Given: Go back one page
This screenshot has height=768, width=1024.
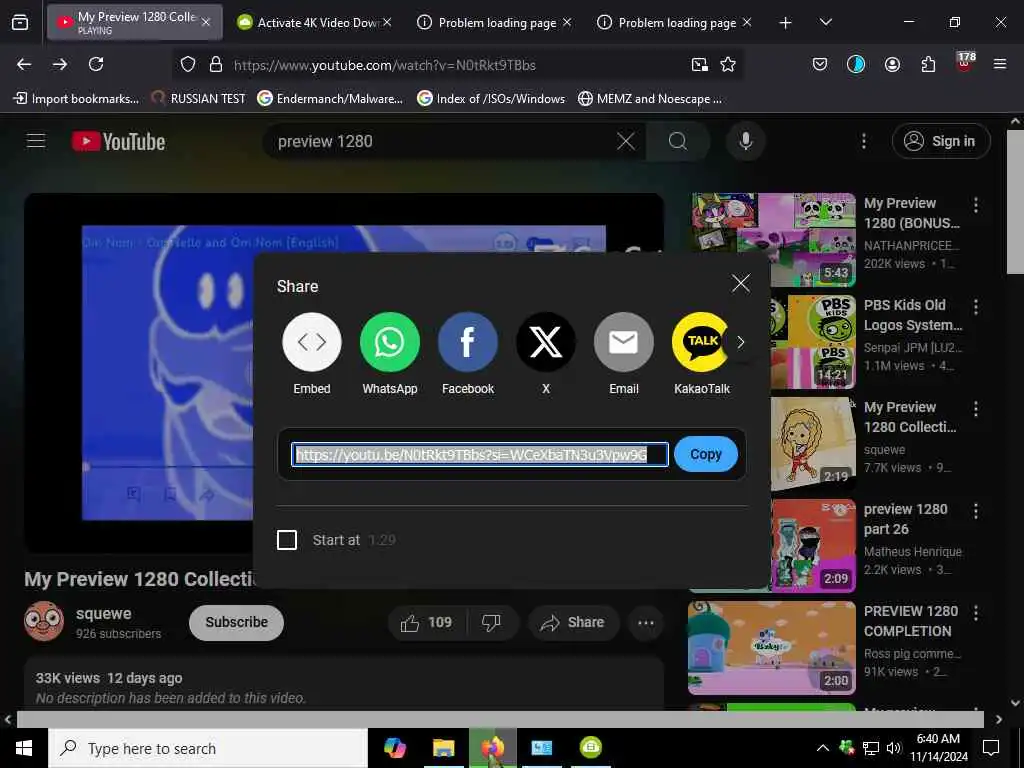Looking at the screenshot, I should [x=24, y=64].
